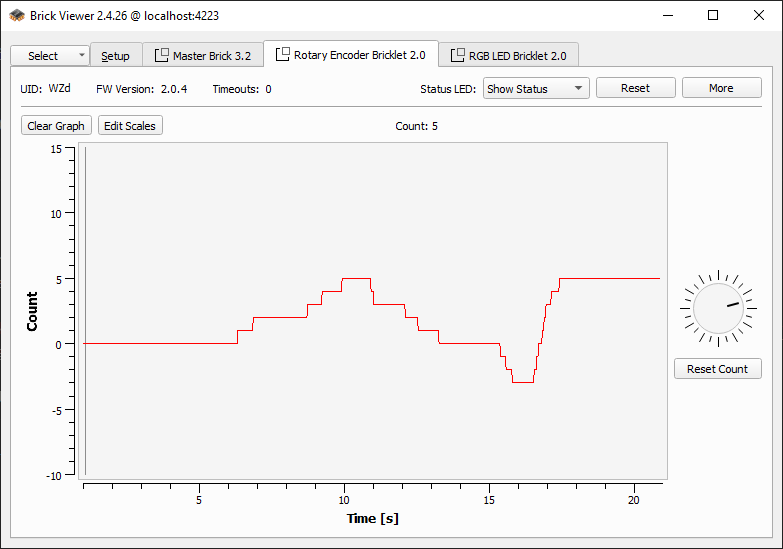Click the Brick Viewer app icon in title bar
Image resolution: width=783 pixels, height=549 pixels.
coord(17,15)
